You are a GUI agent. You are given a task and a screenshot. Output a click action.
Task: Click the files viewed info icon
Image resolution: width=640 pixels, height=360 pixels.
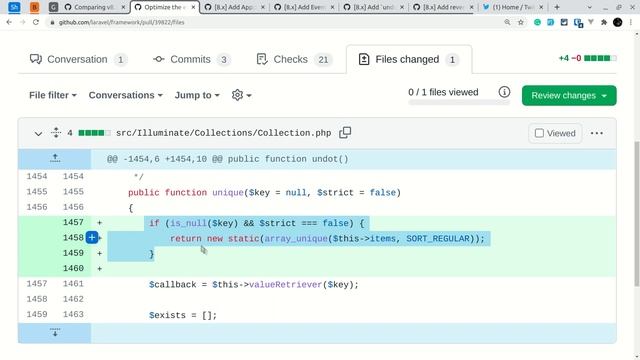(504, 92)
